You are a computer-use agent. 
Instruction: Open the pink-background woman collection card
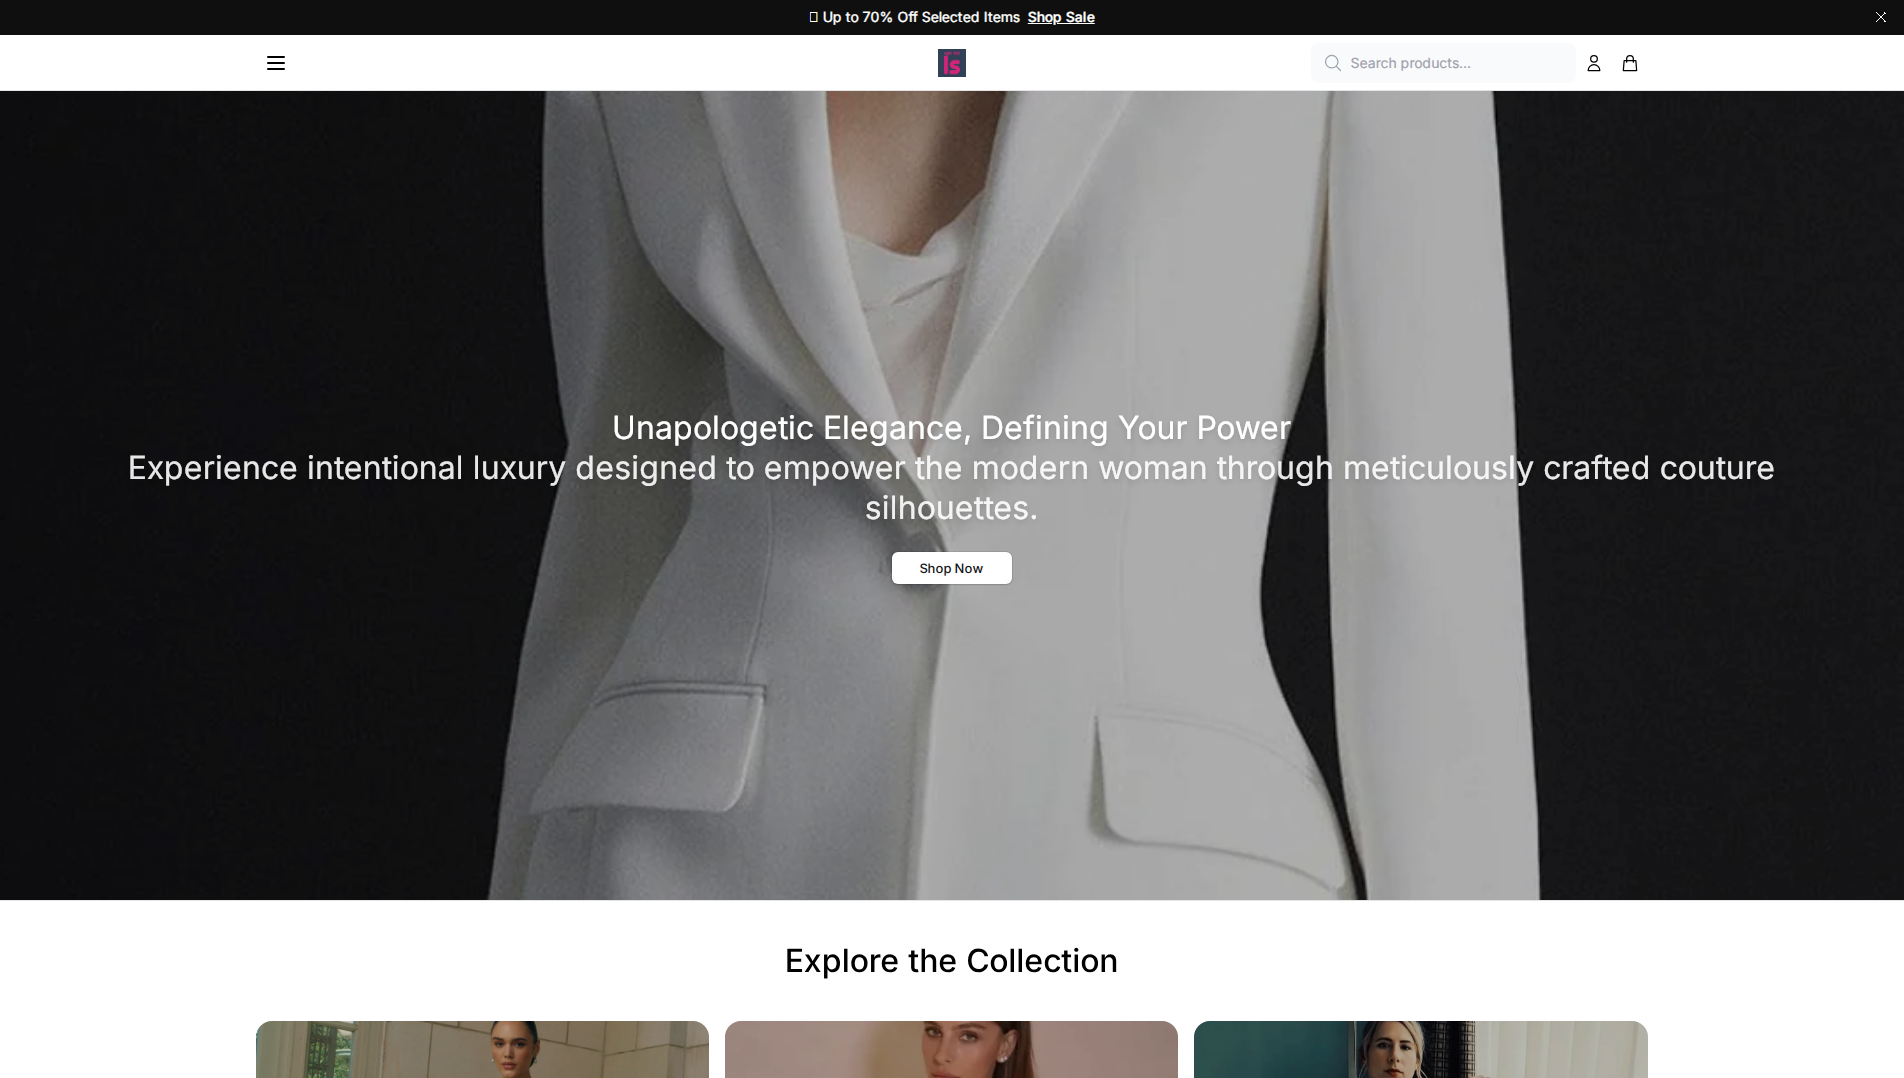pos(951,1049)
